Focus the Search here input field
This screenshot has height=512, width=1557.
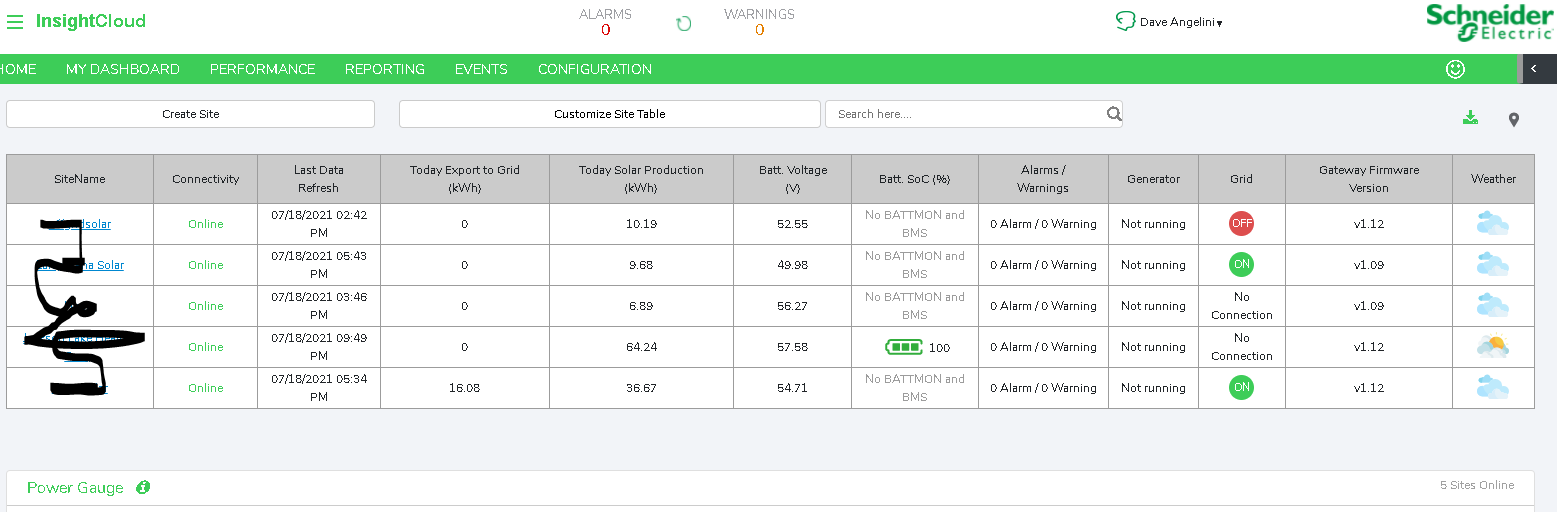click(x=965, y=114)
